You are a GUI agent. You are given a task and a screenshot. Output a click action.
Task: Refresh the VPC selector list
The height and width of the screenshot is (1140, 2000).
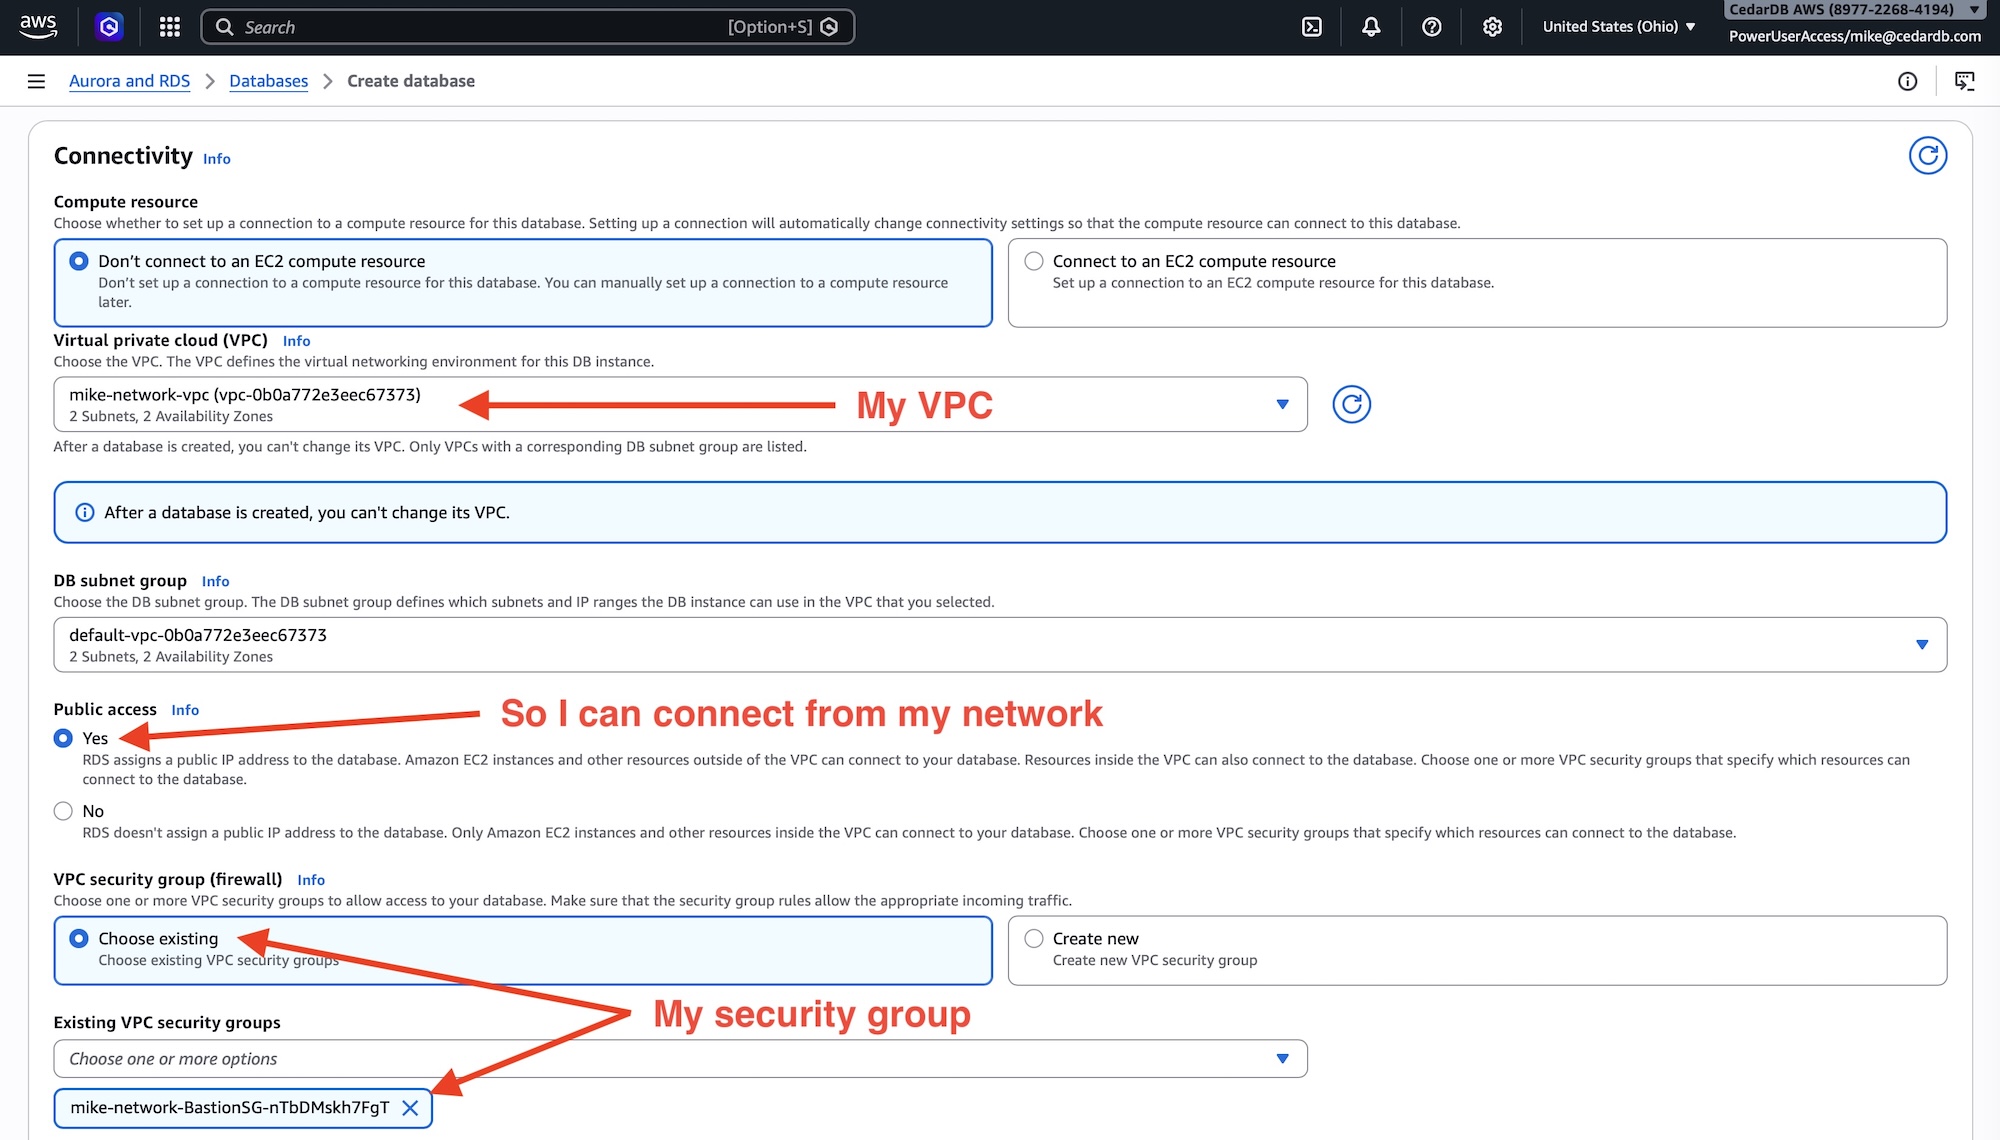(1351, 404)
